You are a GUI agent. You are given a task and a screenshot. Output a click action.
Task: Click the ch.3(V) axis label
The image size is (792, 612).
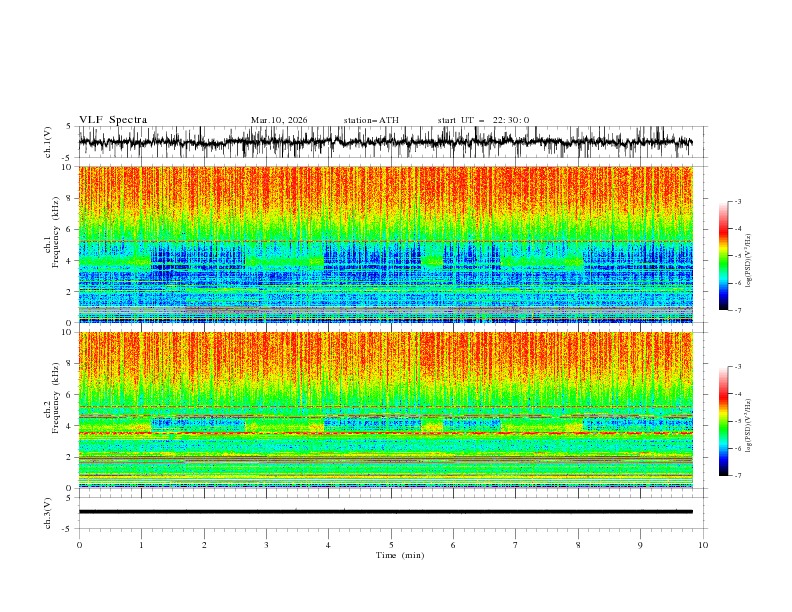point(48,513)
